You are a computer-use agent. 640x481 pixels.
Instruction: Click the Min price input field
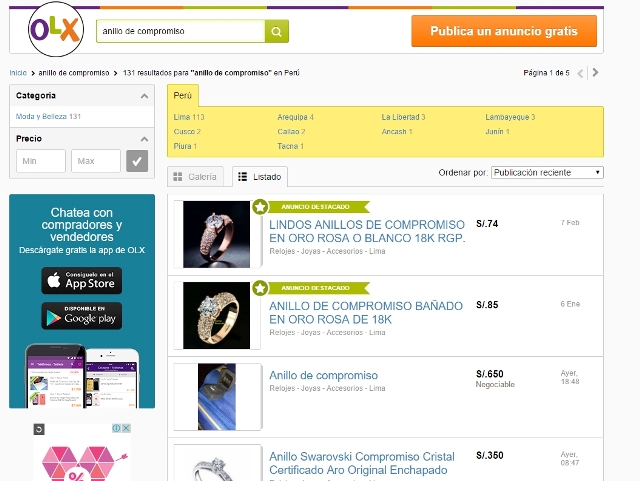tap(41, 161)
